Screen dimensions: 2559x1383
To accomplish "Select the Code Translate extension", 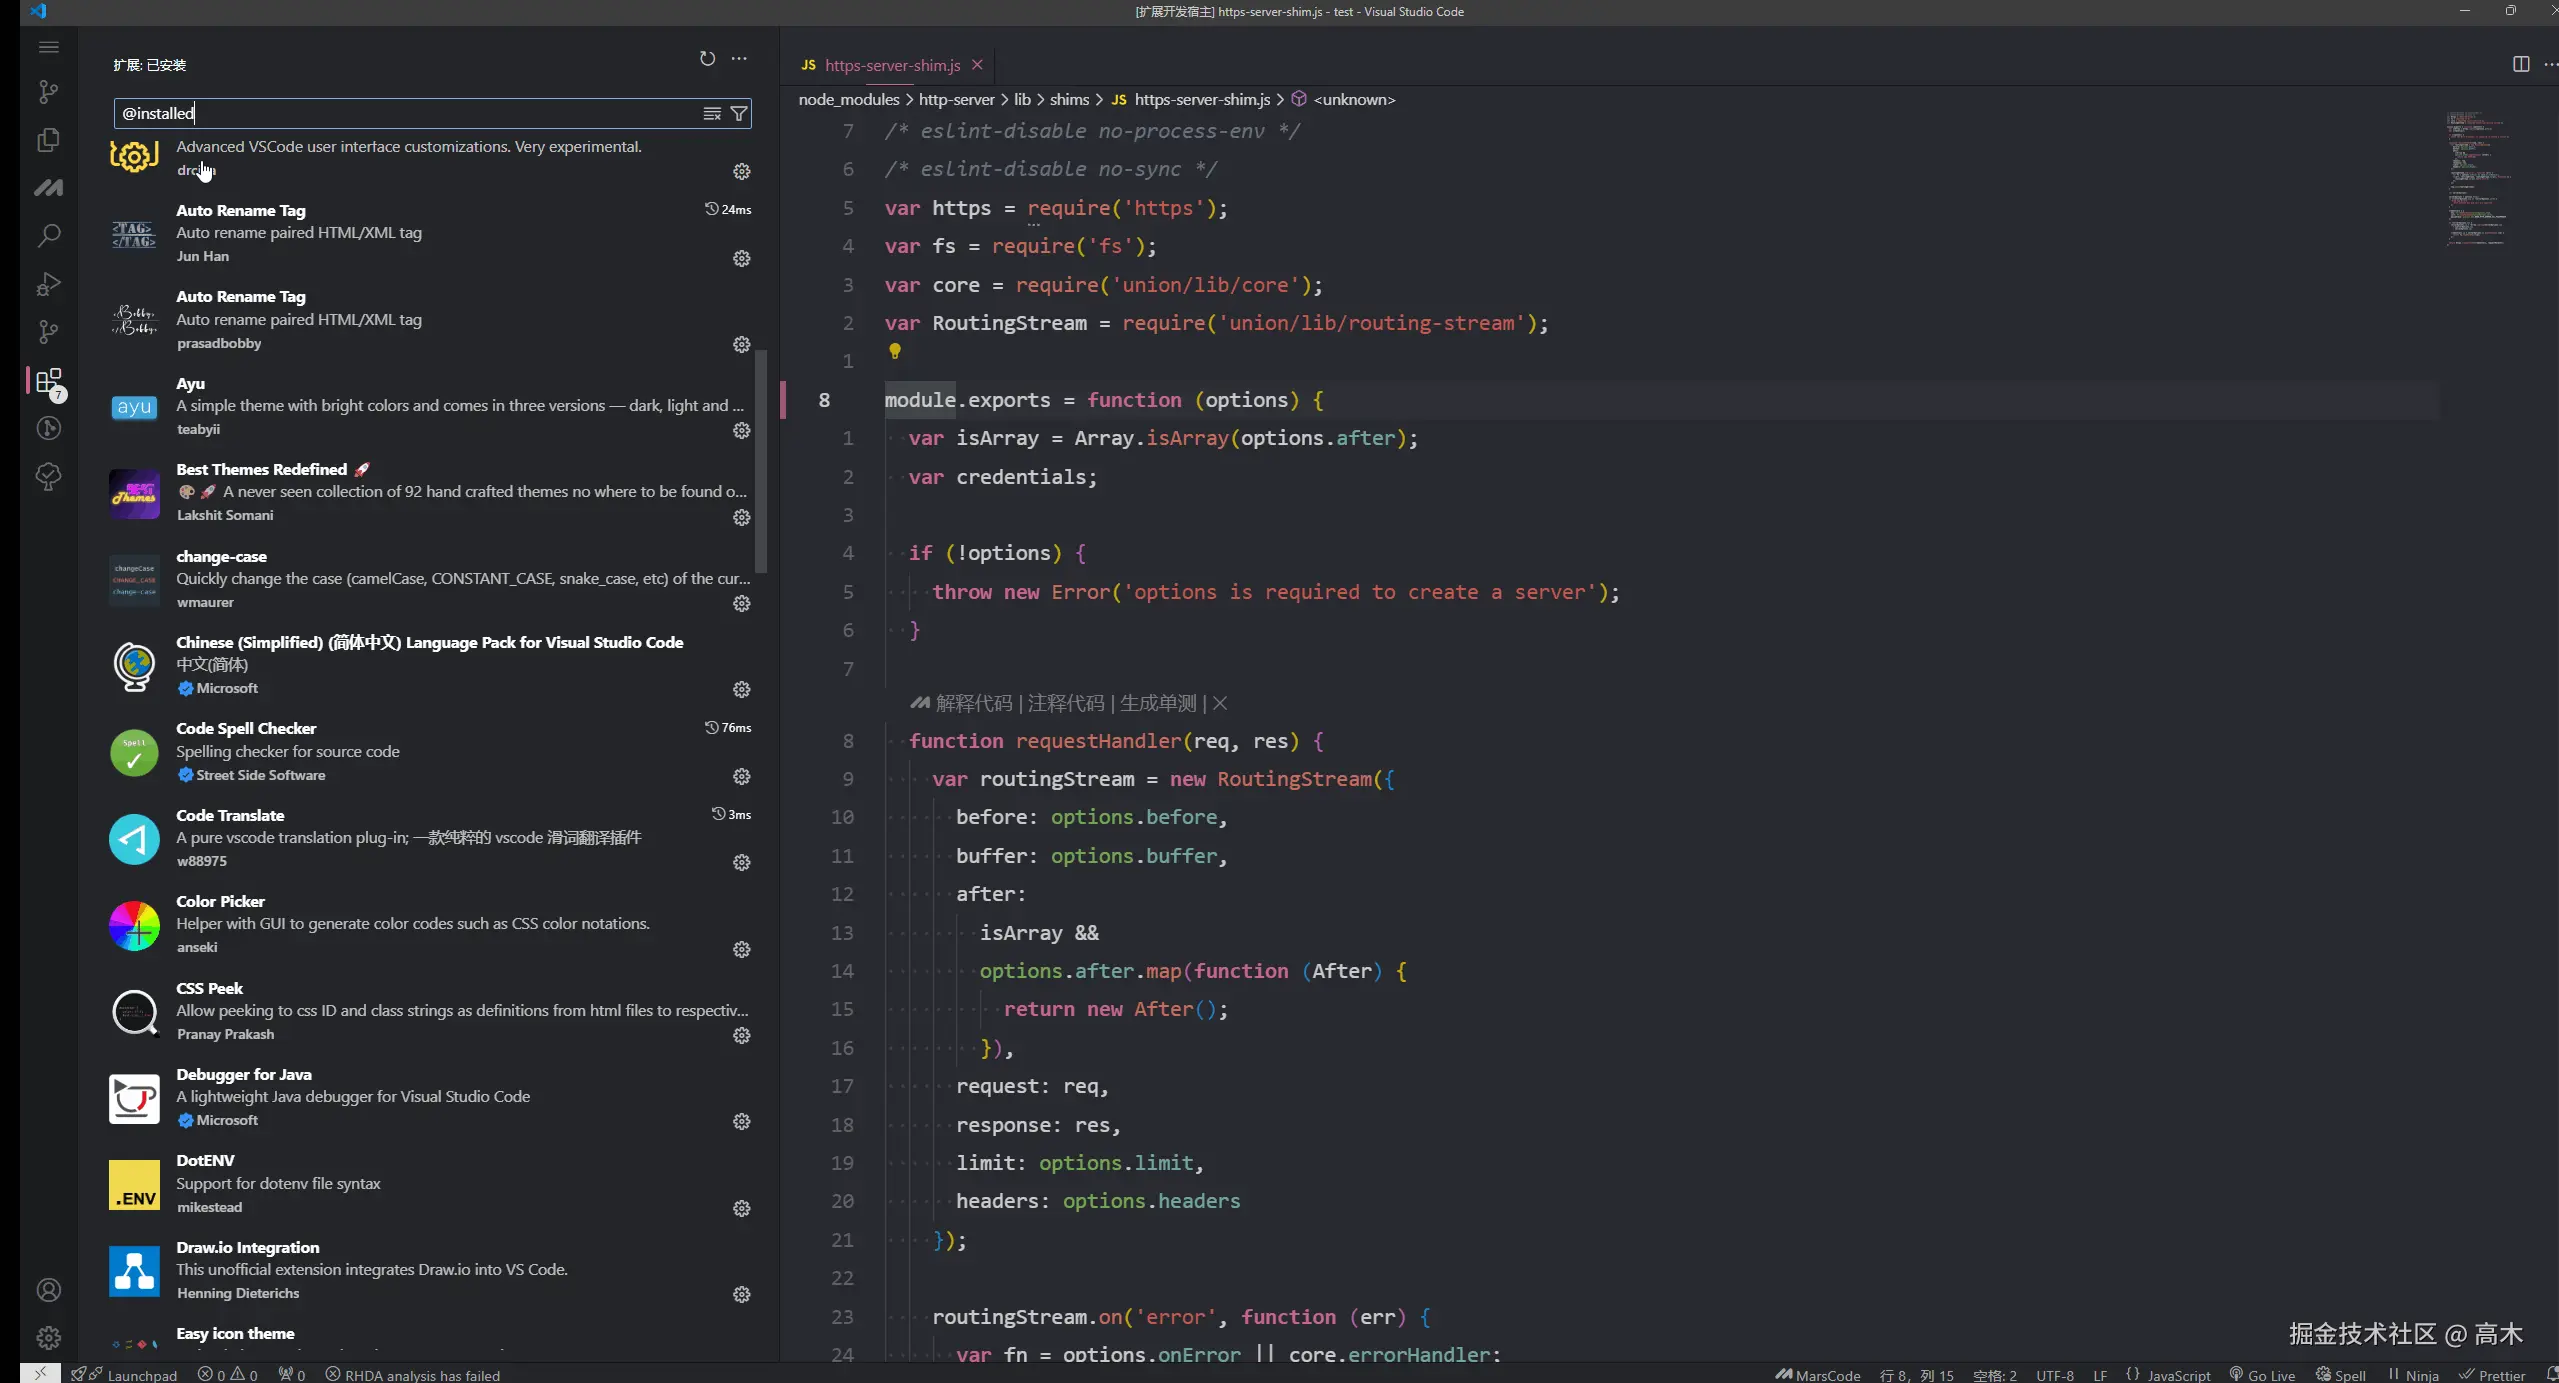I will 430,838.
